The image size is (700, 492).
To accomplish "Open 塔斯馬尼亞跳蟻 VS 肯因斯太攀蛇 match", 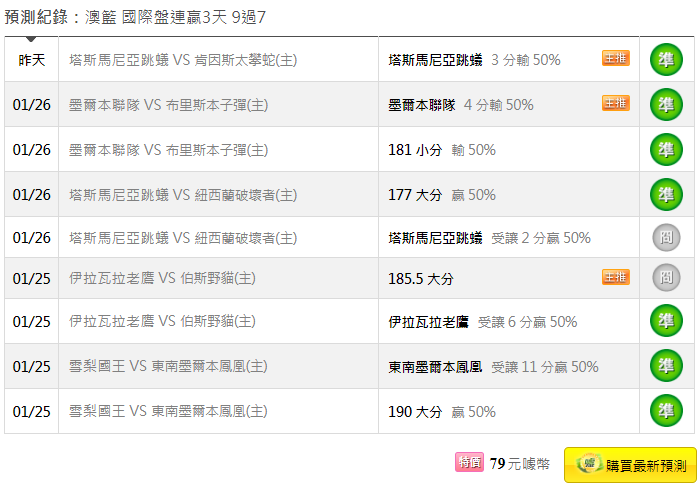I will click(x=183, y=60).
